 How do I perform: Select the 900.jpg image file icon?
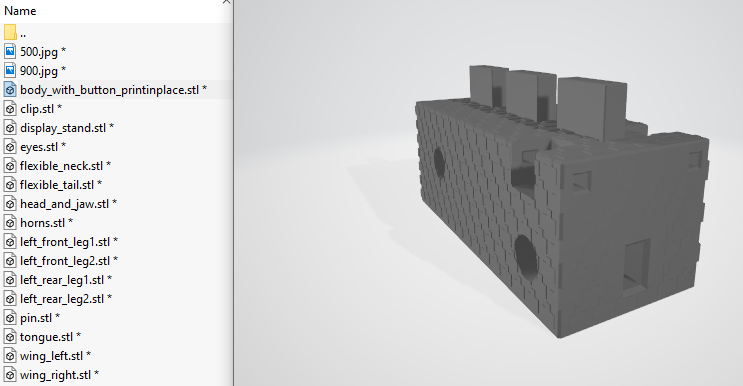point(10,70)
